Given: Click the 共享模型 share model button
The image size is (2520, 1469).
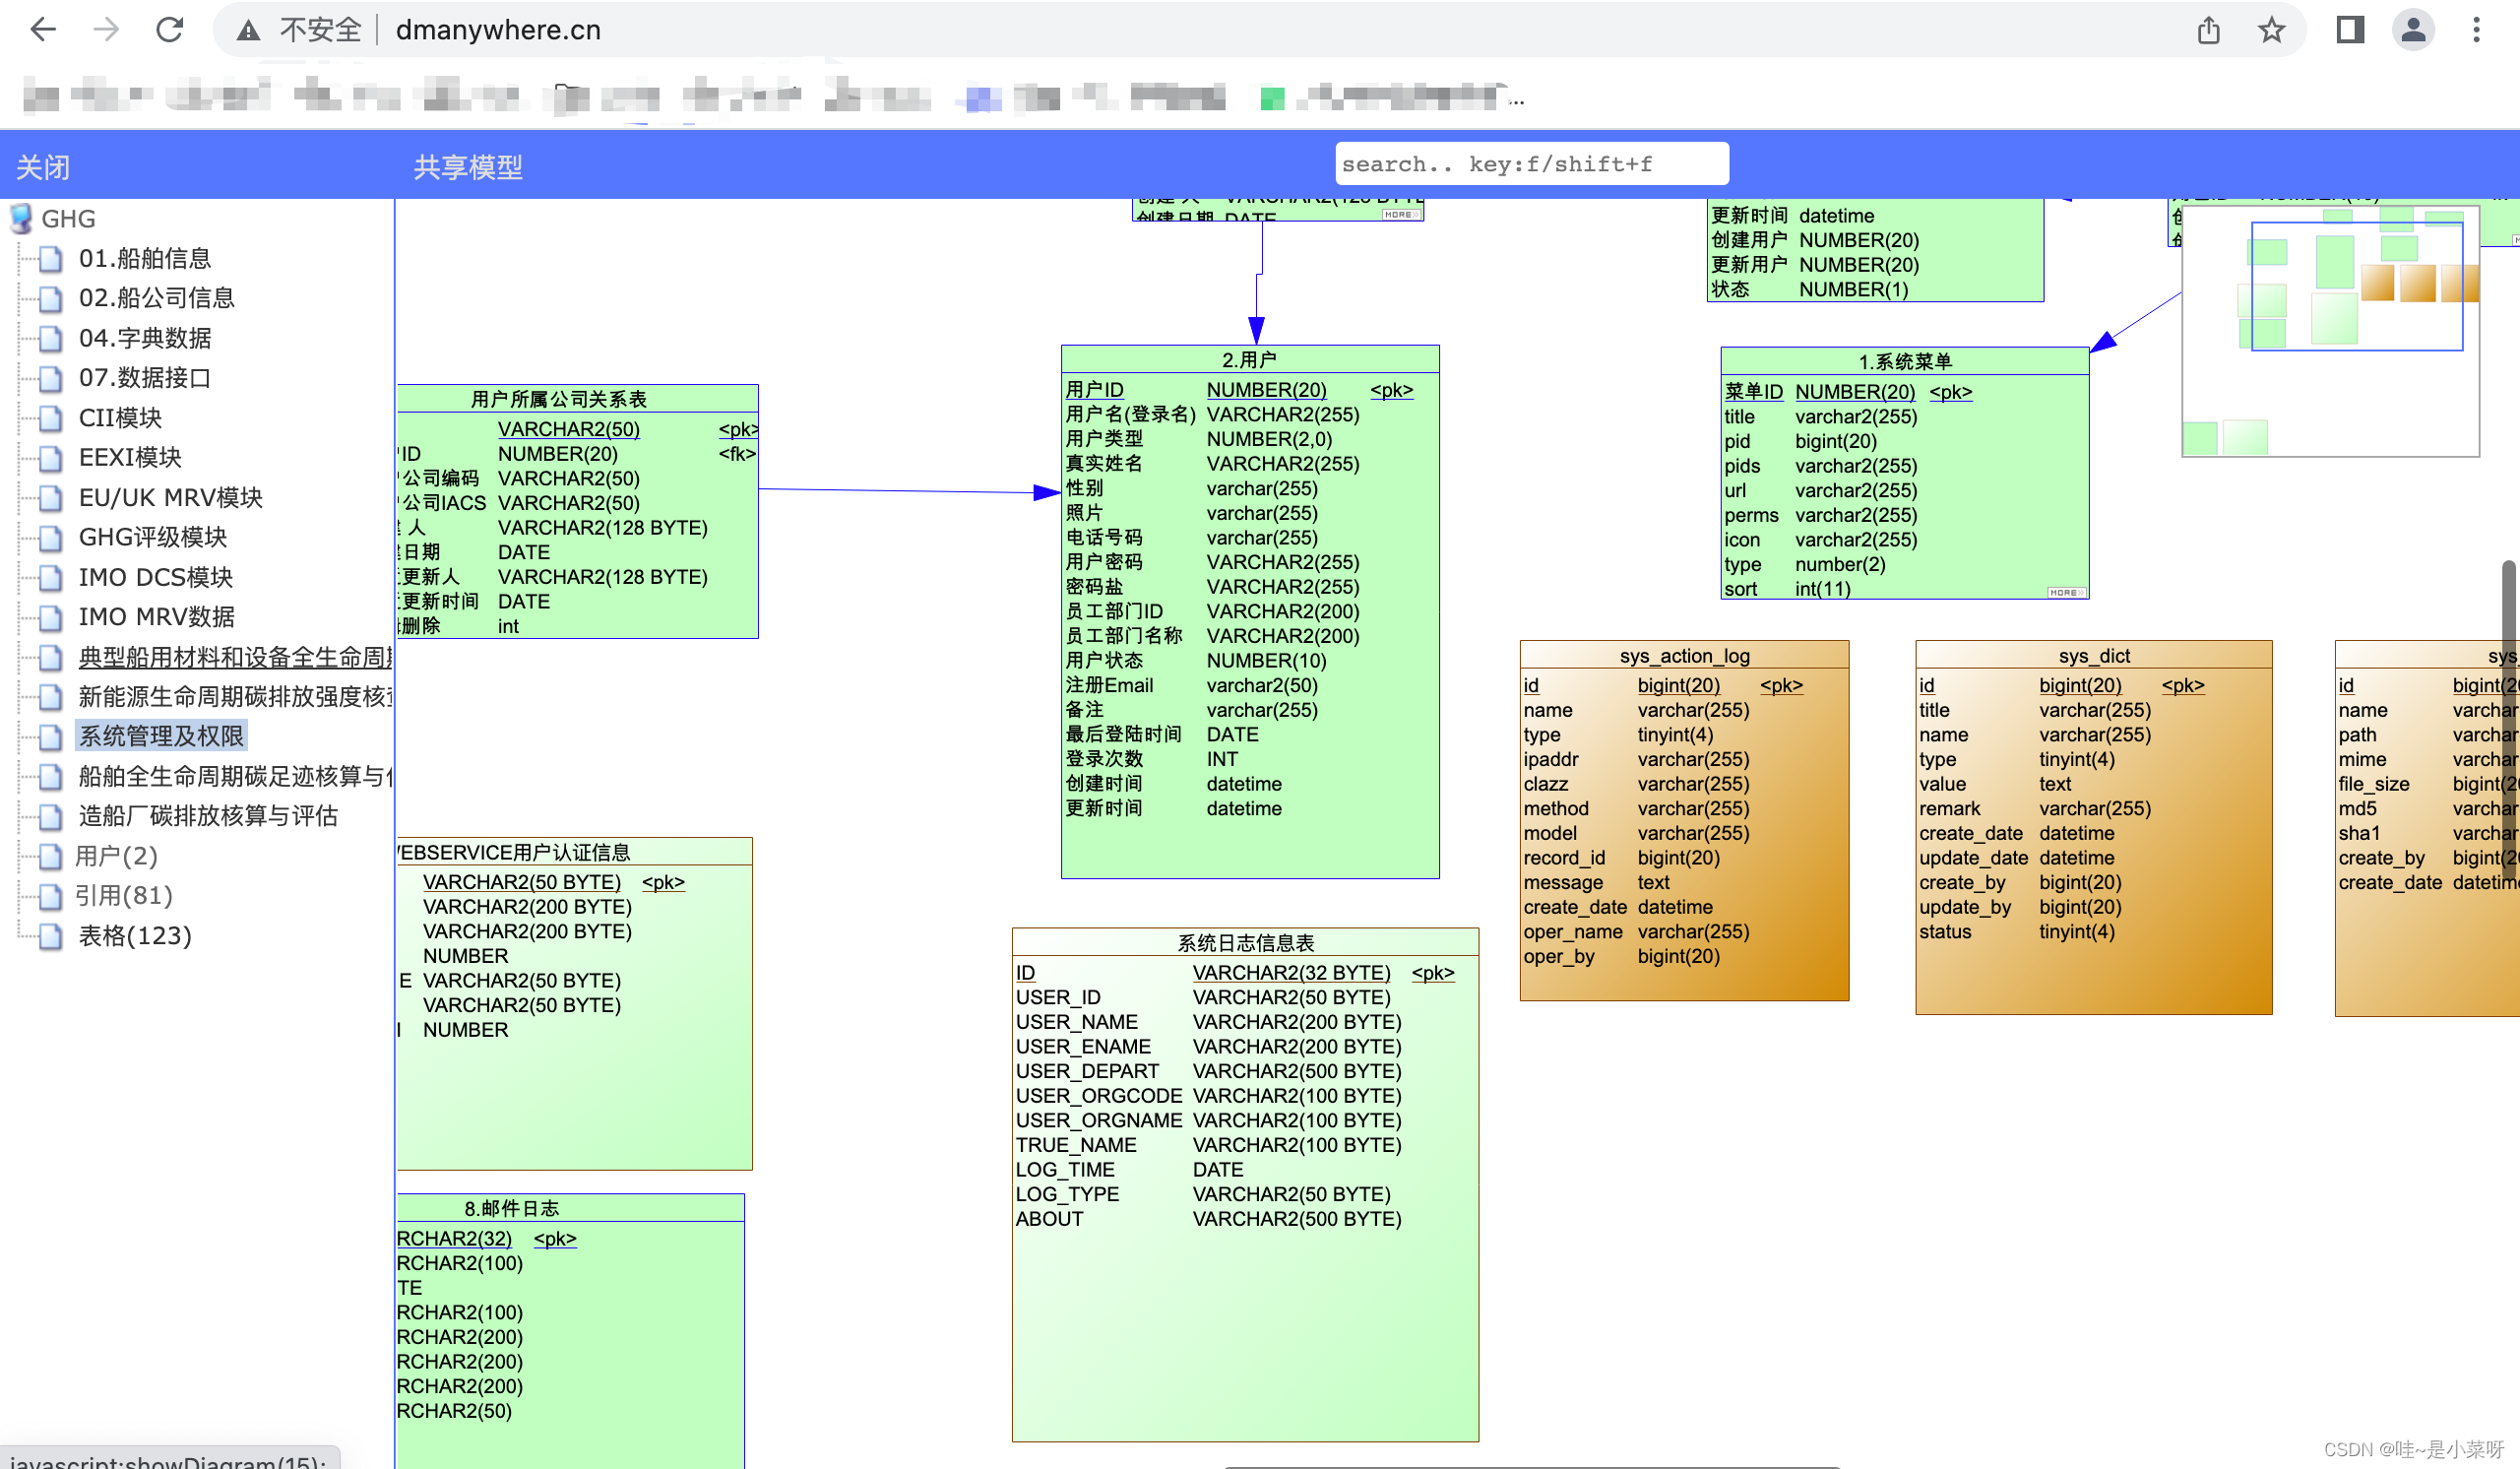Looking at the screenshot, I should tap(468, 167).
